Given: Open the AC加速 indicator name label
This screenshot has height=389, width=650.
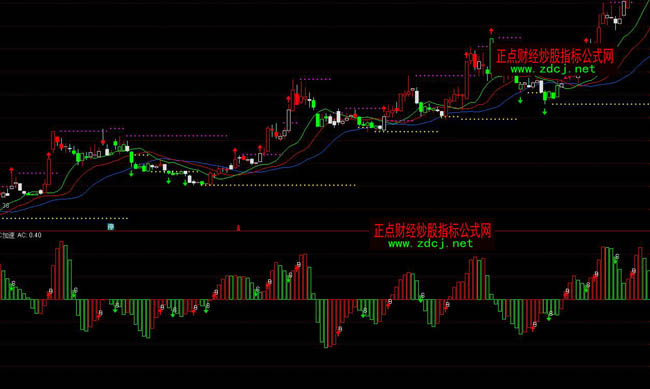Looking at the screenshot, I should (x=7, y=235).
